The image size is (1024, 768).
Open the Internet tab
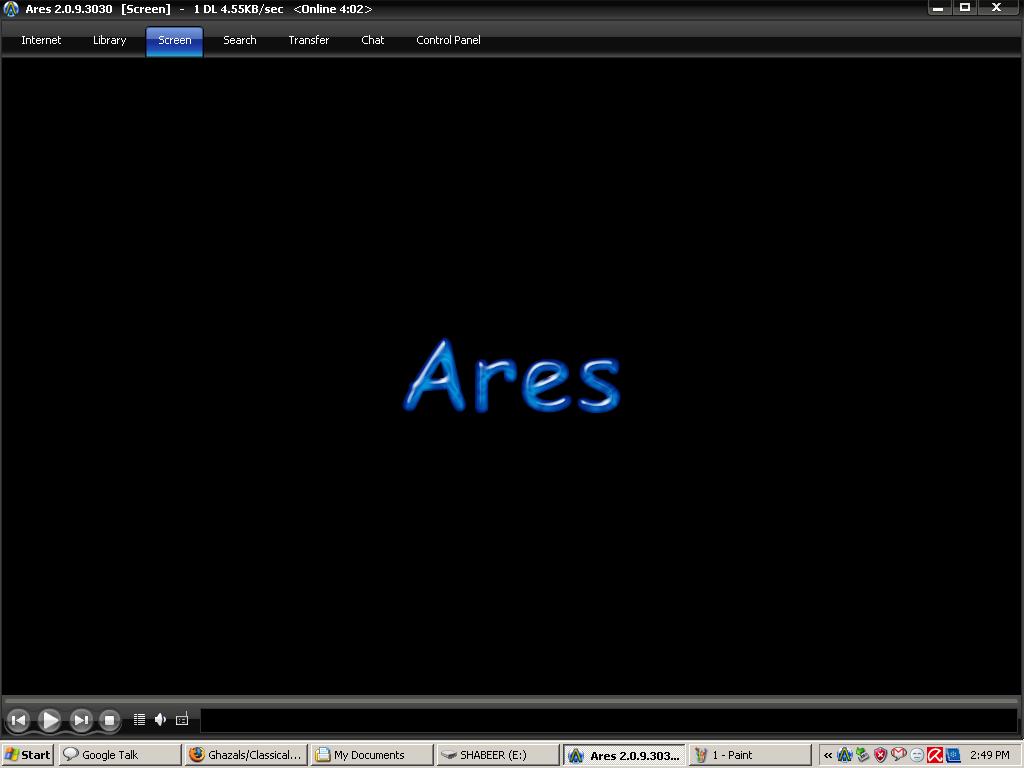coord(41,40)
